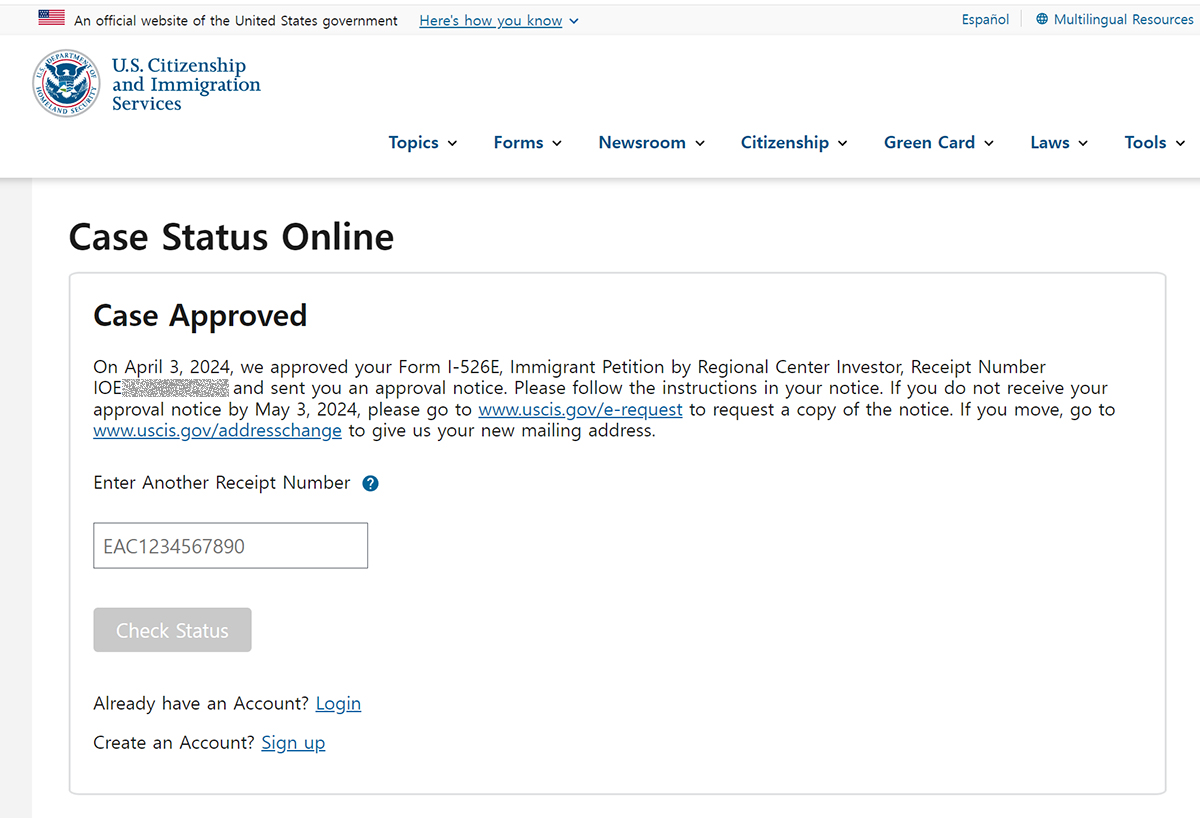Click "An official website of the United States government" text
Viewport: 1200px width, 818px height.
236,20
